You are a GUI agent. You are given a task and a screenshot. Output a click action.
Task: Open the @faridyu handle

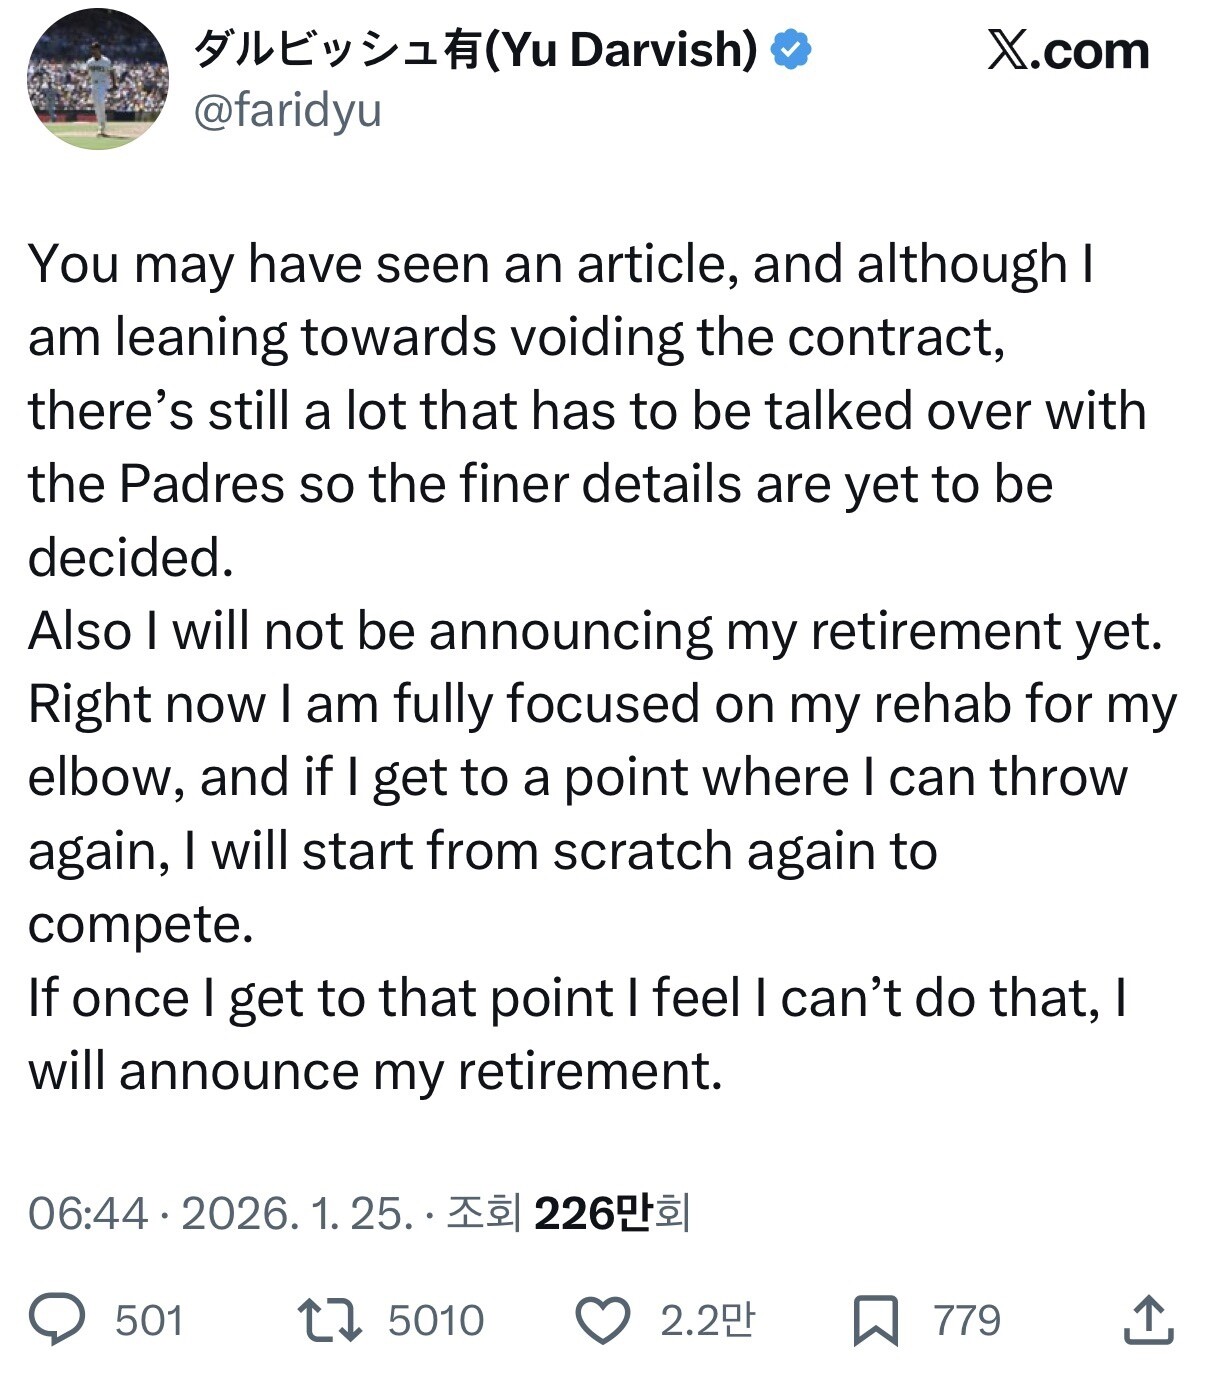point(287,110)
